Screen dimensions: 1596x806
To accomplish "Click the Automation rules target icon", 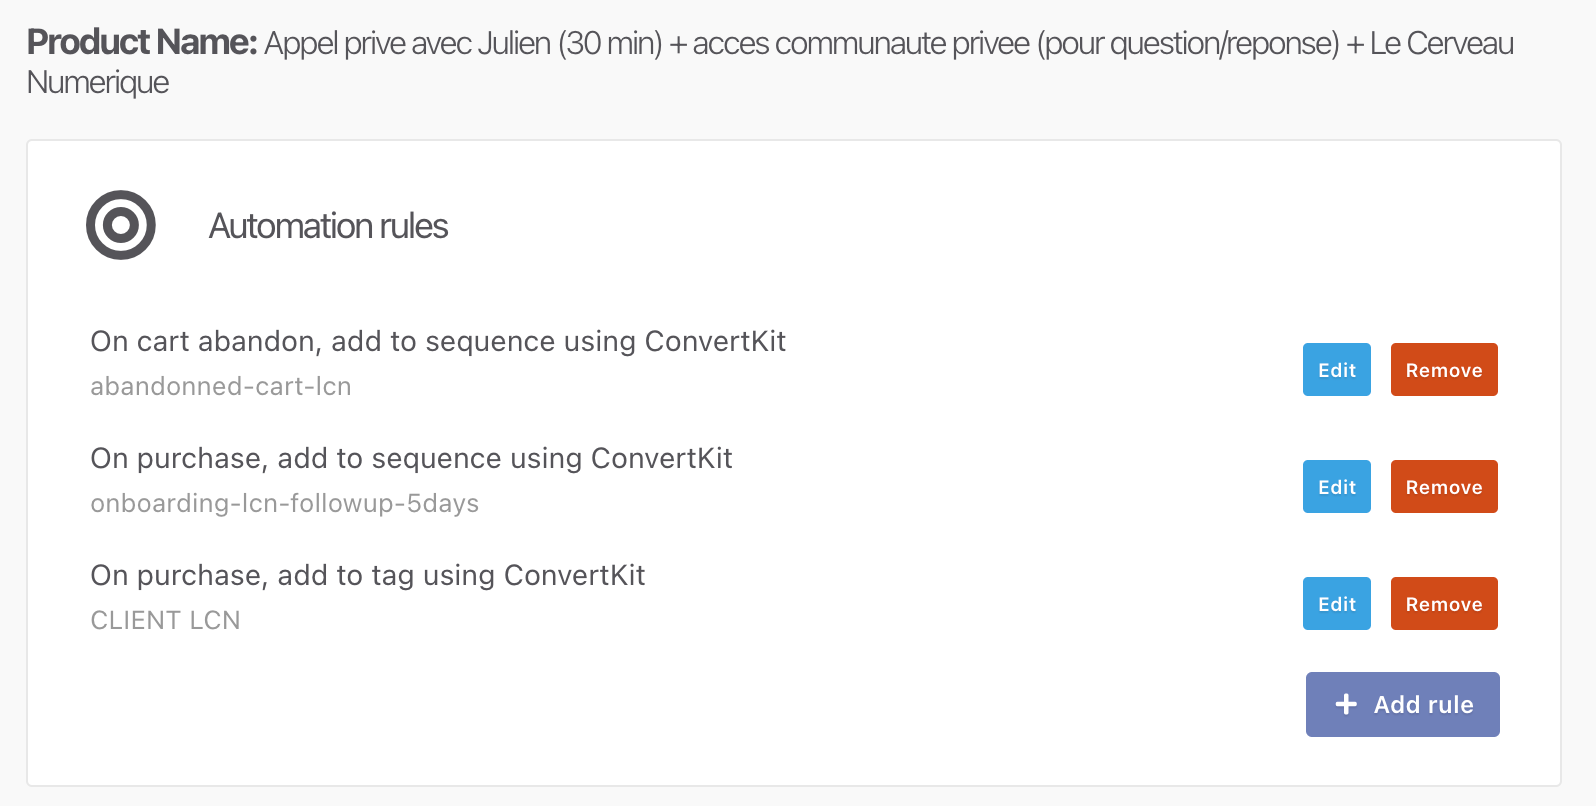I will [x=121, y=225].
